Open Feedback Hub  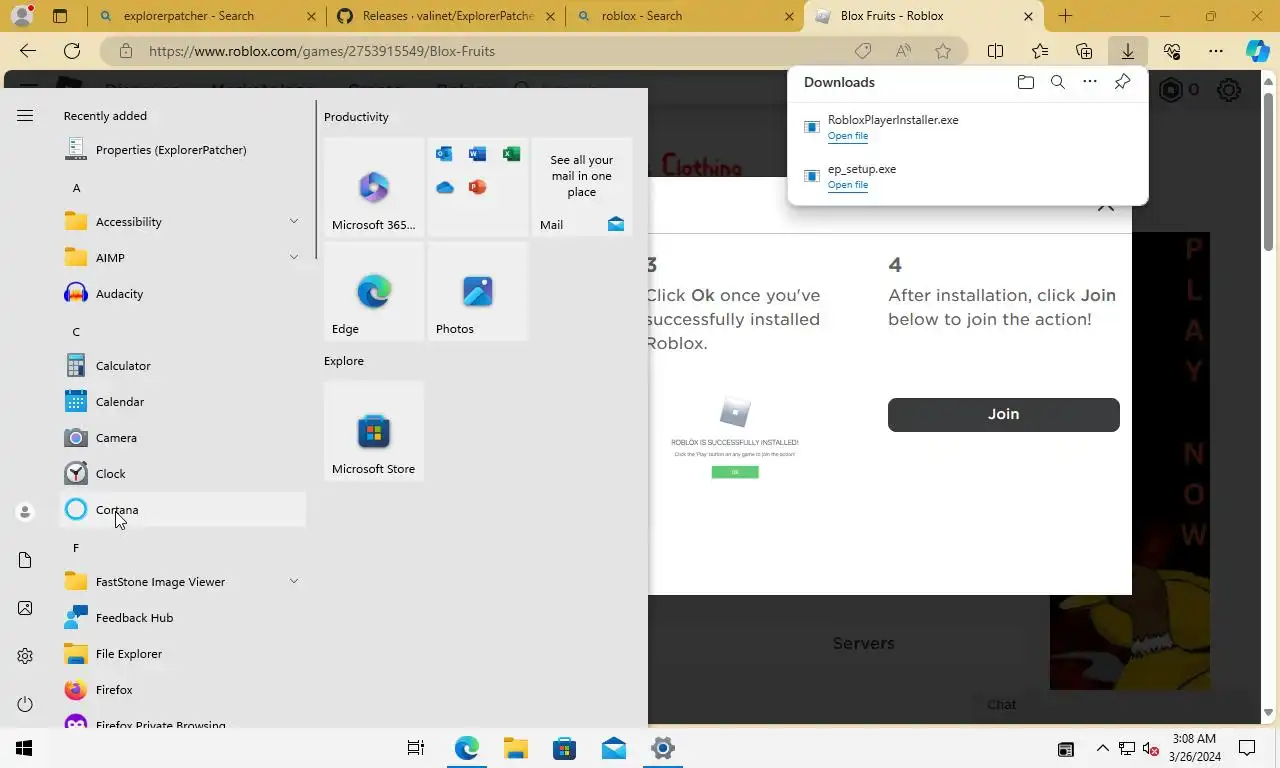pos(184,617)
